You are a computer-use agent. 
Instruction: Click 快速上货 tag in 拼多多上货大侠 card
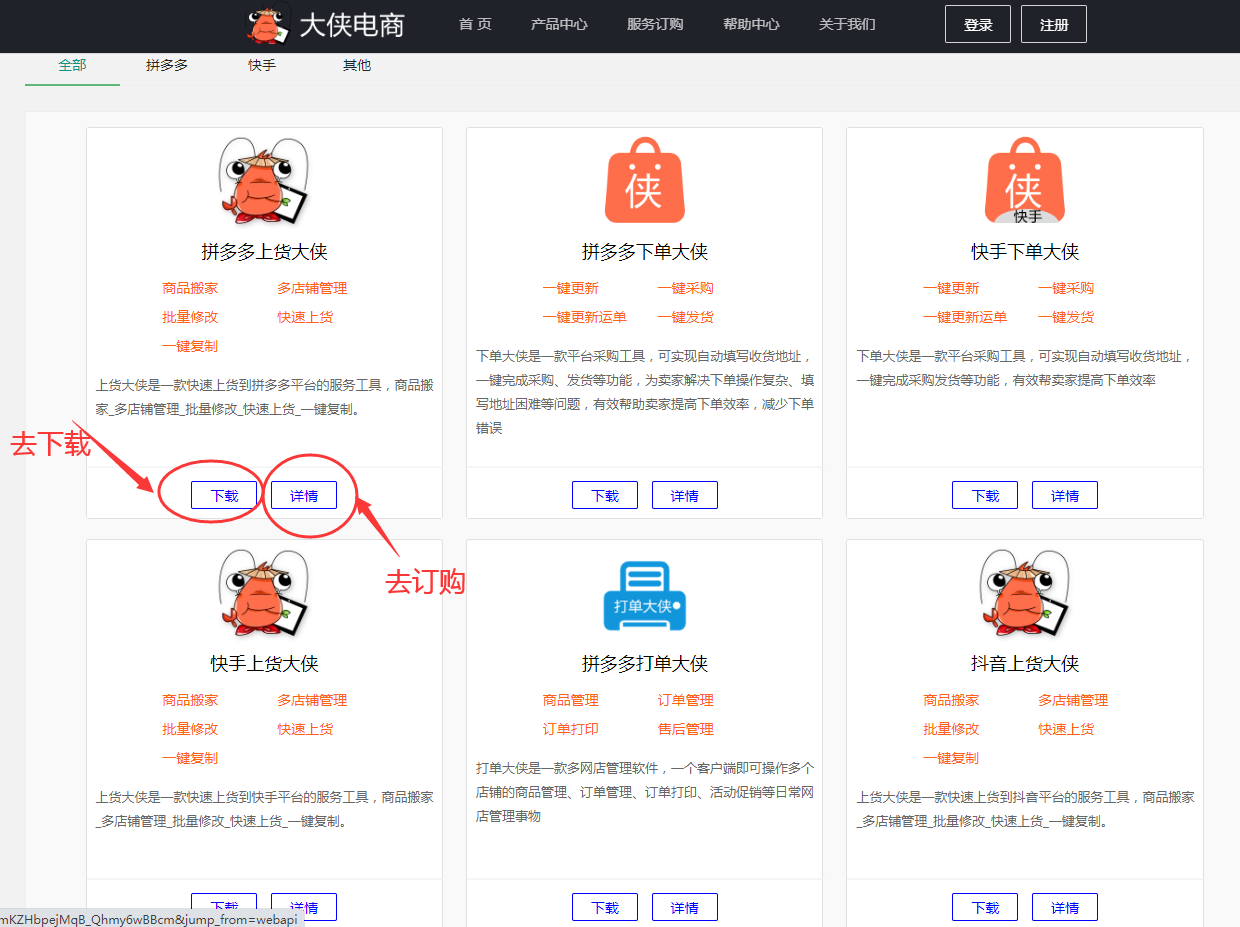pos(305,317)
